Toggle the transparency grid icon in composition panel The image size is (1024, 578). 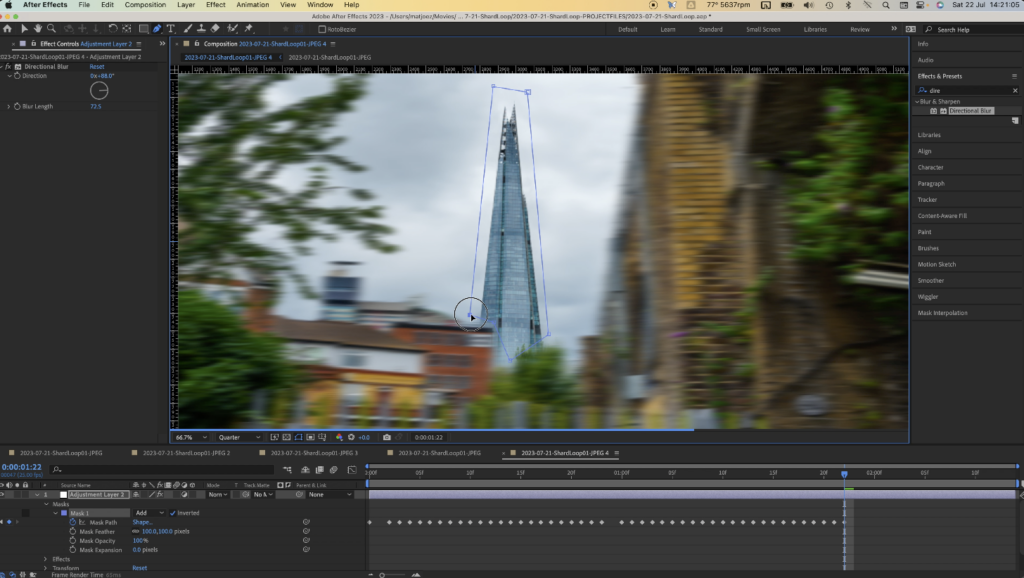[x=287, y=437]
